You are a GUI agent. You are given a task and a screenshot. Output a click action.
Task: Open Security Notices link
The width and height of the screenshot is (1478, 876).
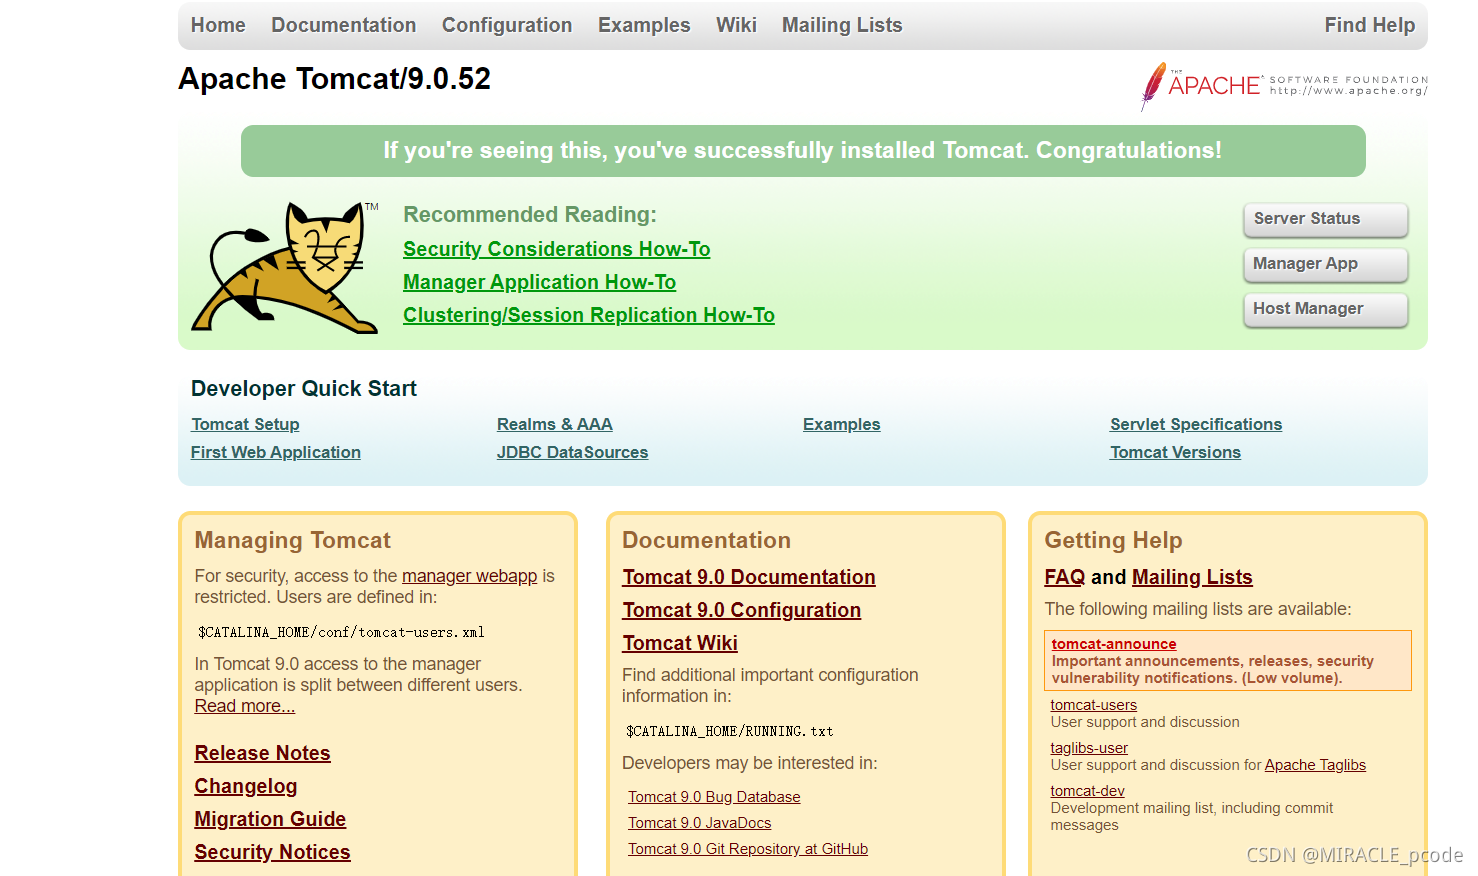272,852
